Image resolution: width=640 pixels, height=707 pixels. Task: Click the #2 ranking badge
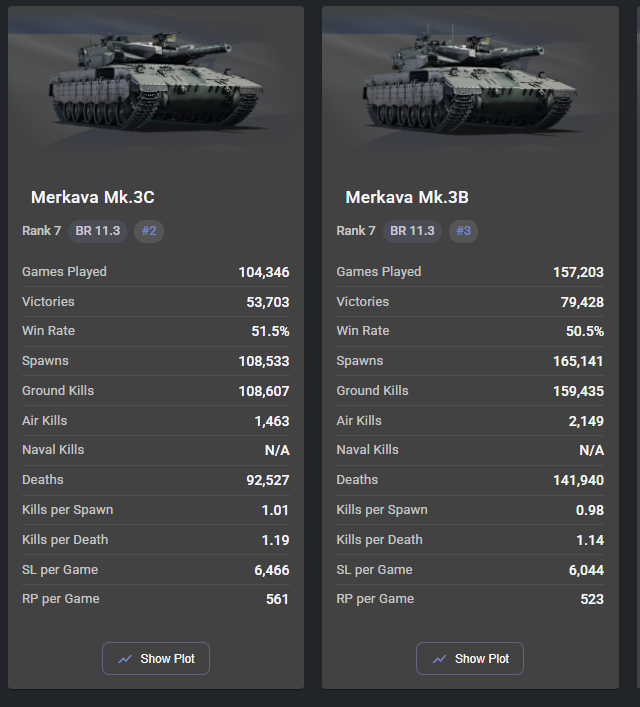149,231
